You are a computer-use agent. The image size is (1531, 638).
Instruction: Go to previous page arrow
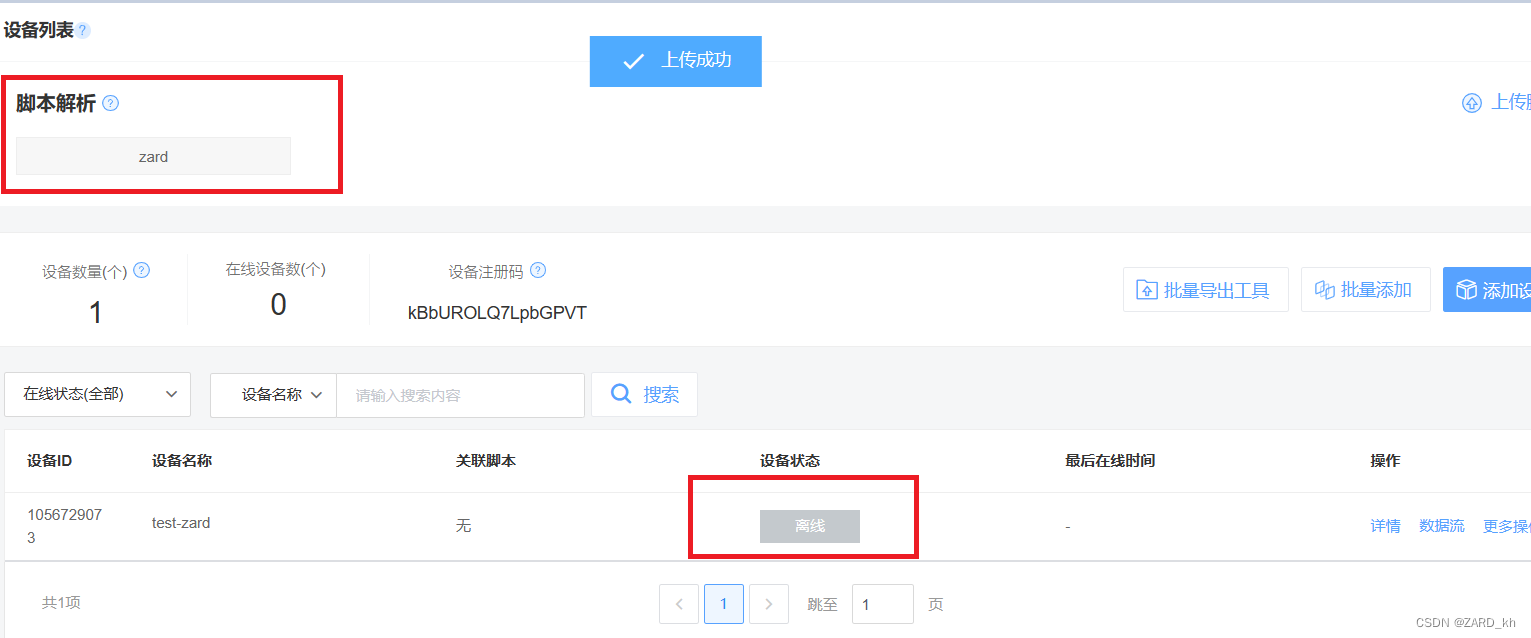pyautogui.click(x=679, y=604)
